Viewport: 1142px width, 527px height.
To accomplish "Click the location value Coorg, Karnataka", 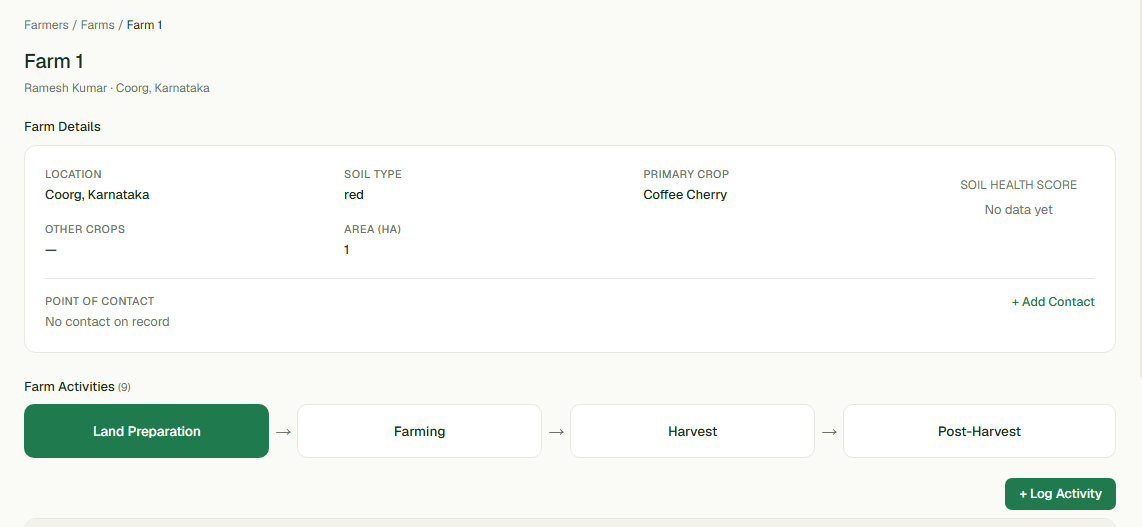I will (97, 194).
